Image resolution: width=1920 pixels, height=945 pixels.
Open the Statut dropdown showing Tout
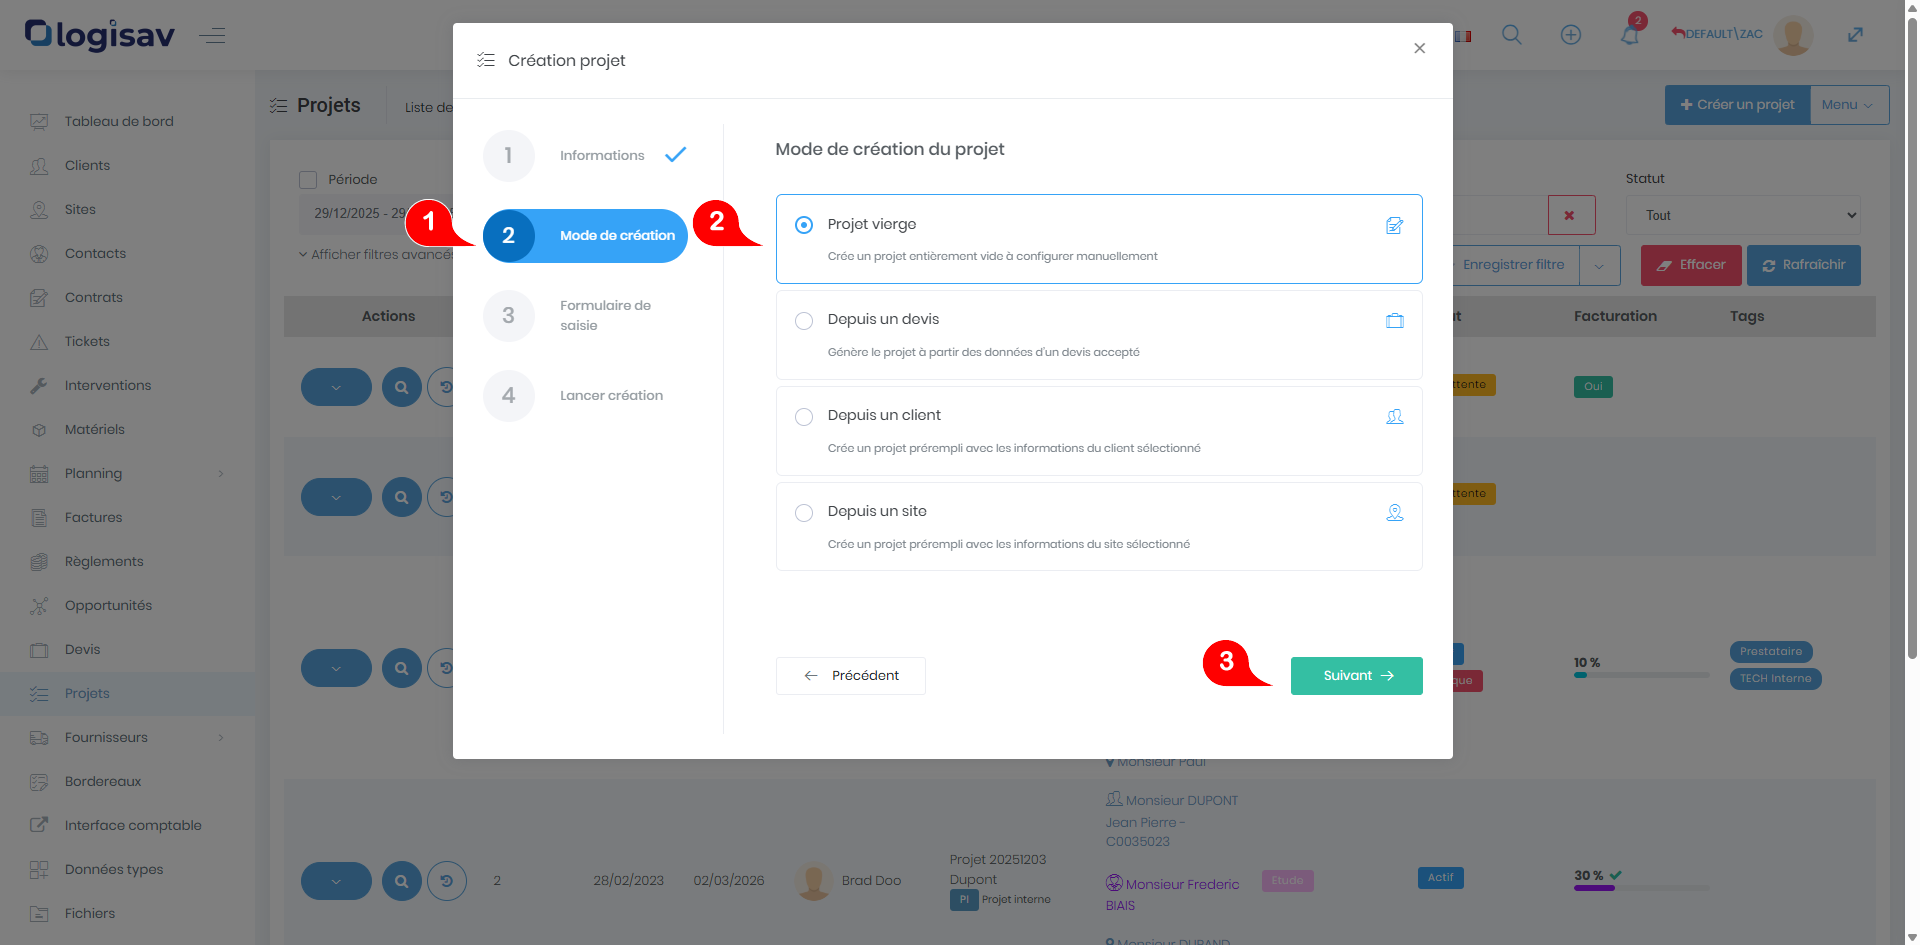(x=1742, y=215)
